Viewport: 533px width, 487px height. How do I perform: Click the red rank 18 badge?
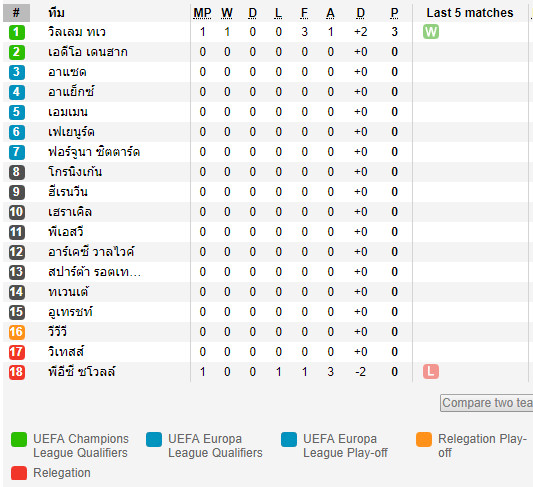coord(17,372)
